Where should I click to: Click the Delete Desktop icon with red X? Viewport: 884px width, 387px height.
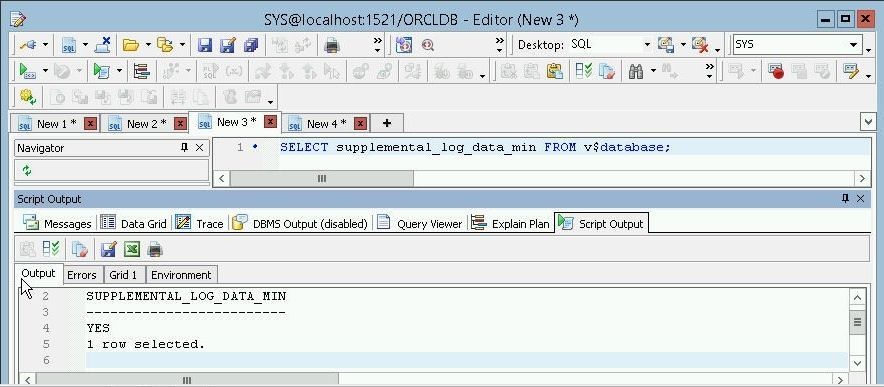(x=700, y=45)
